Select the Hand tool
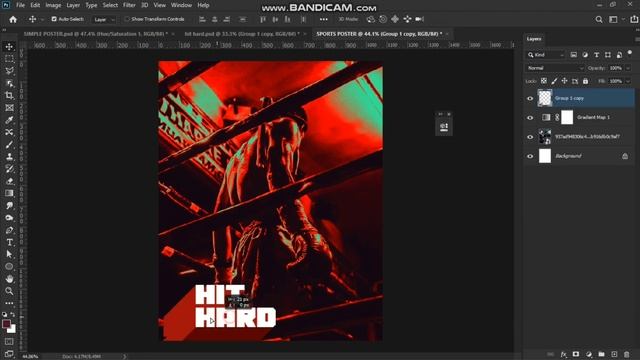 (x=9, y=279)
